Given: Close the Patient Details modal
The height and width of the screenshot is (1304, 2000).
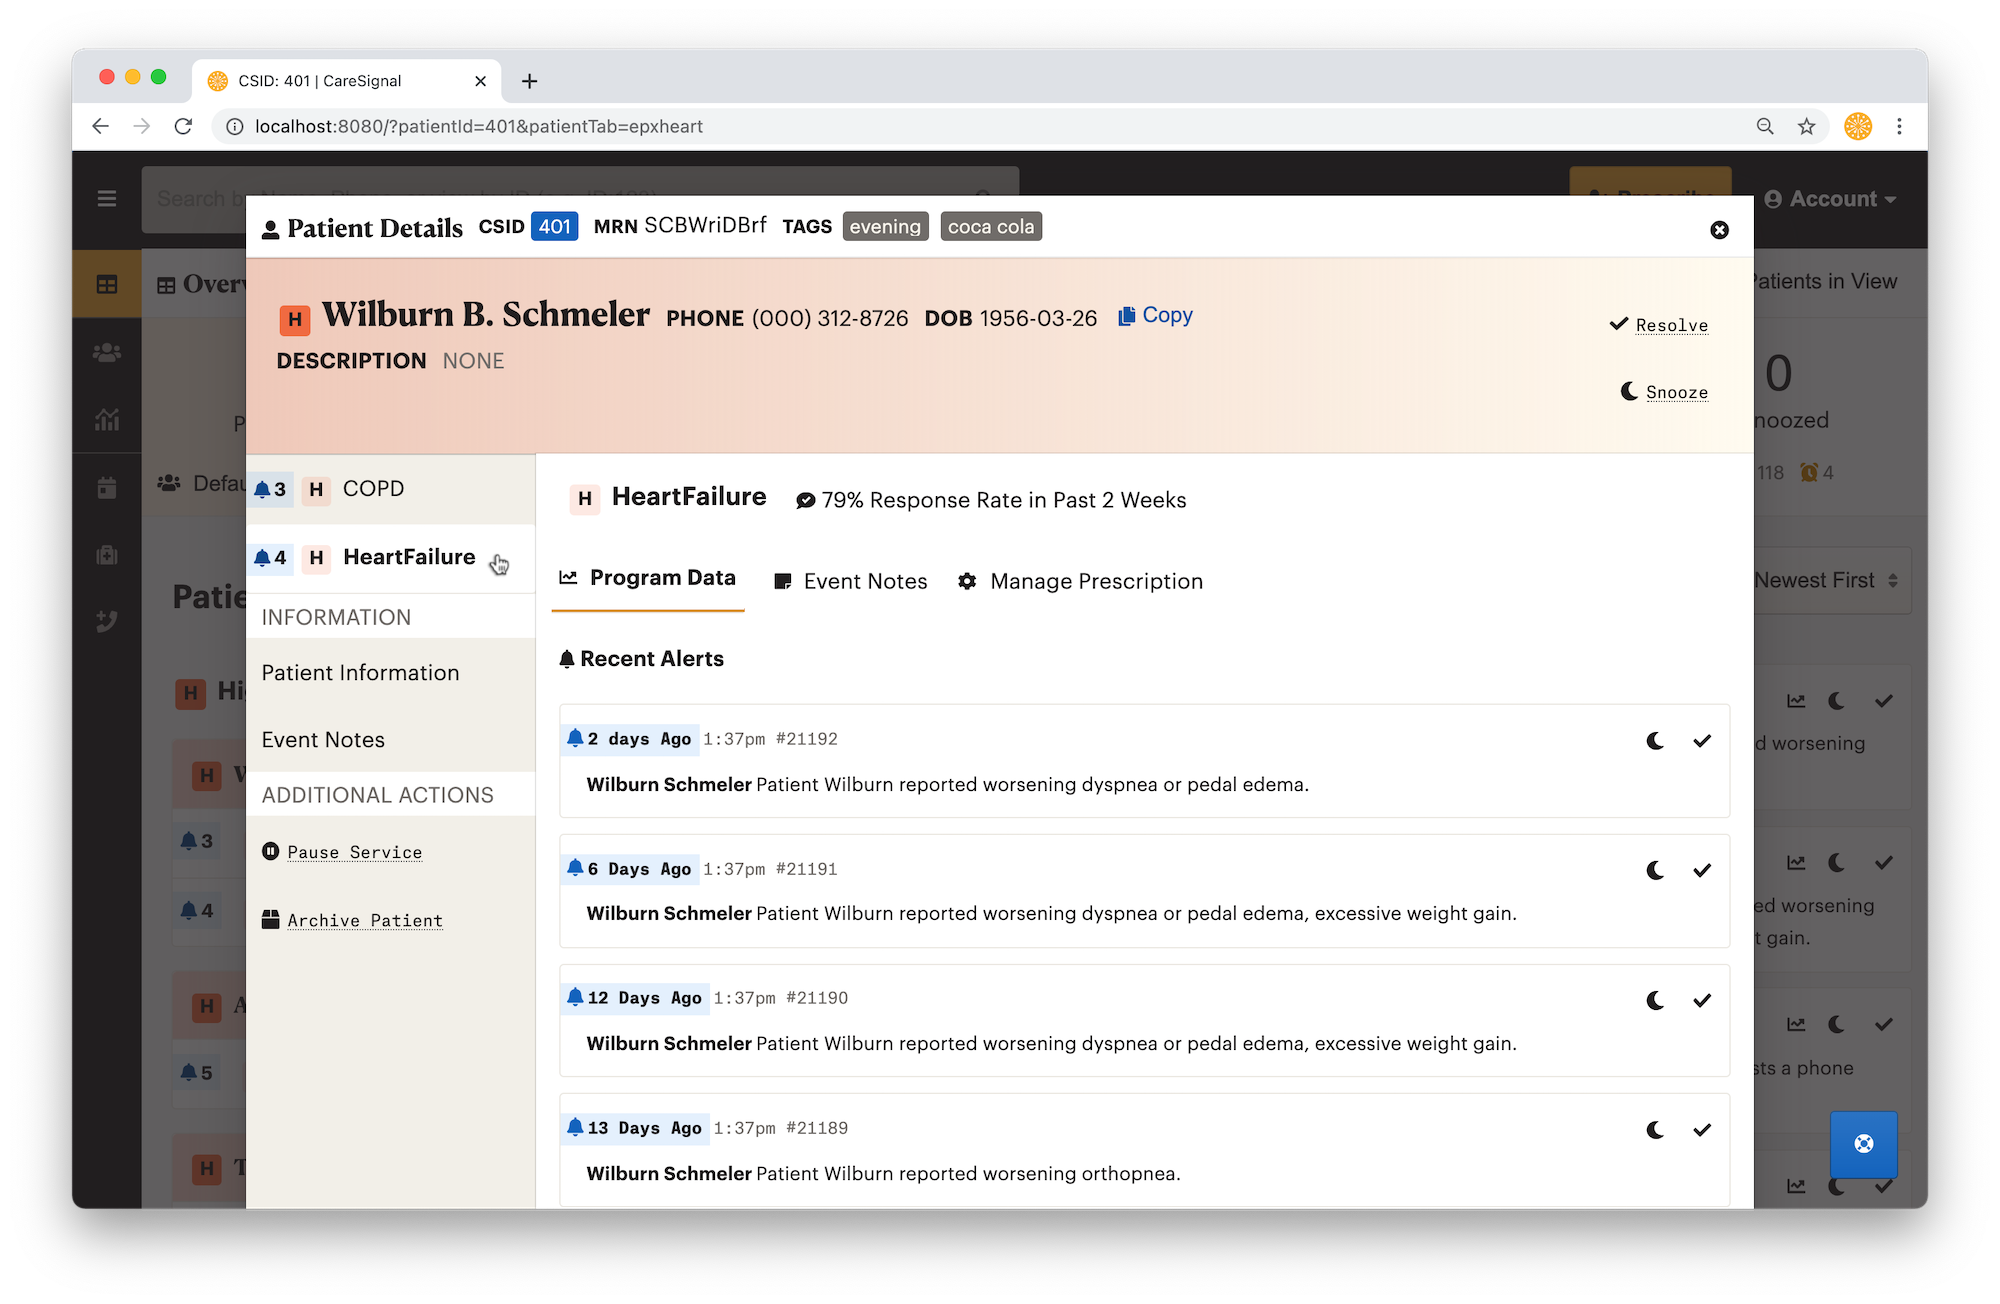Looking at the screenshot, I should pyautogui.click(x=1719, y=230).
